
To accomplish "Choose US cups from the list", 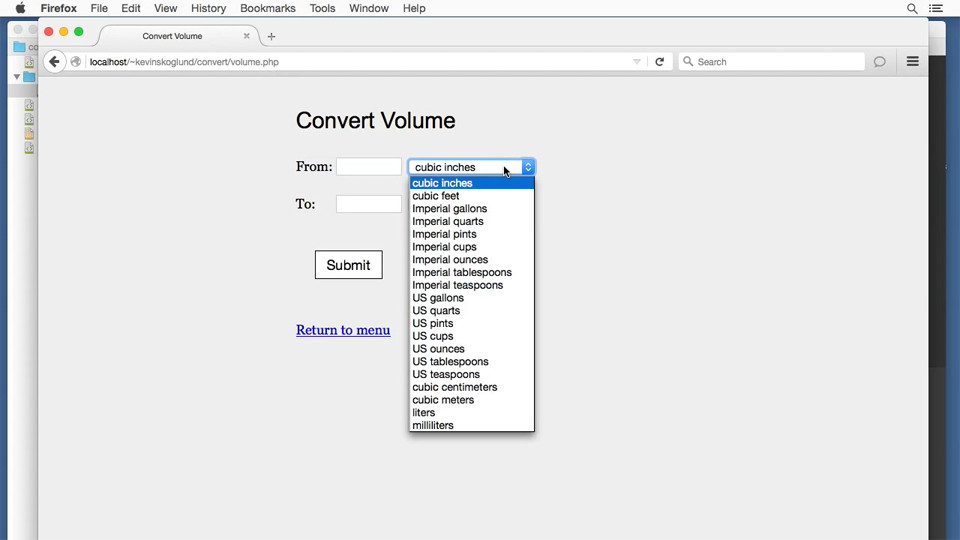I will (471, 336).
